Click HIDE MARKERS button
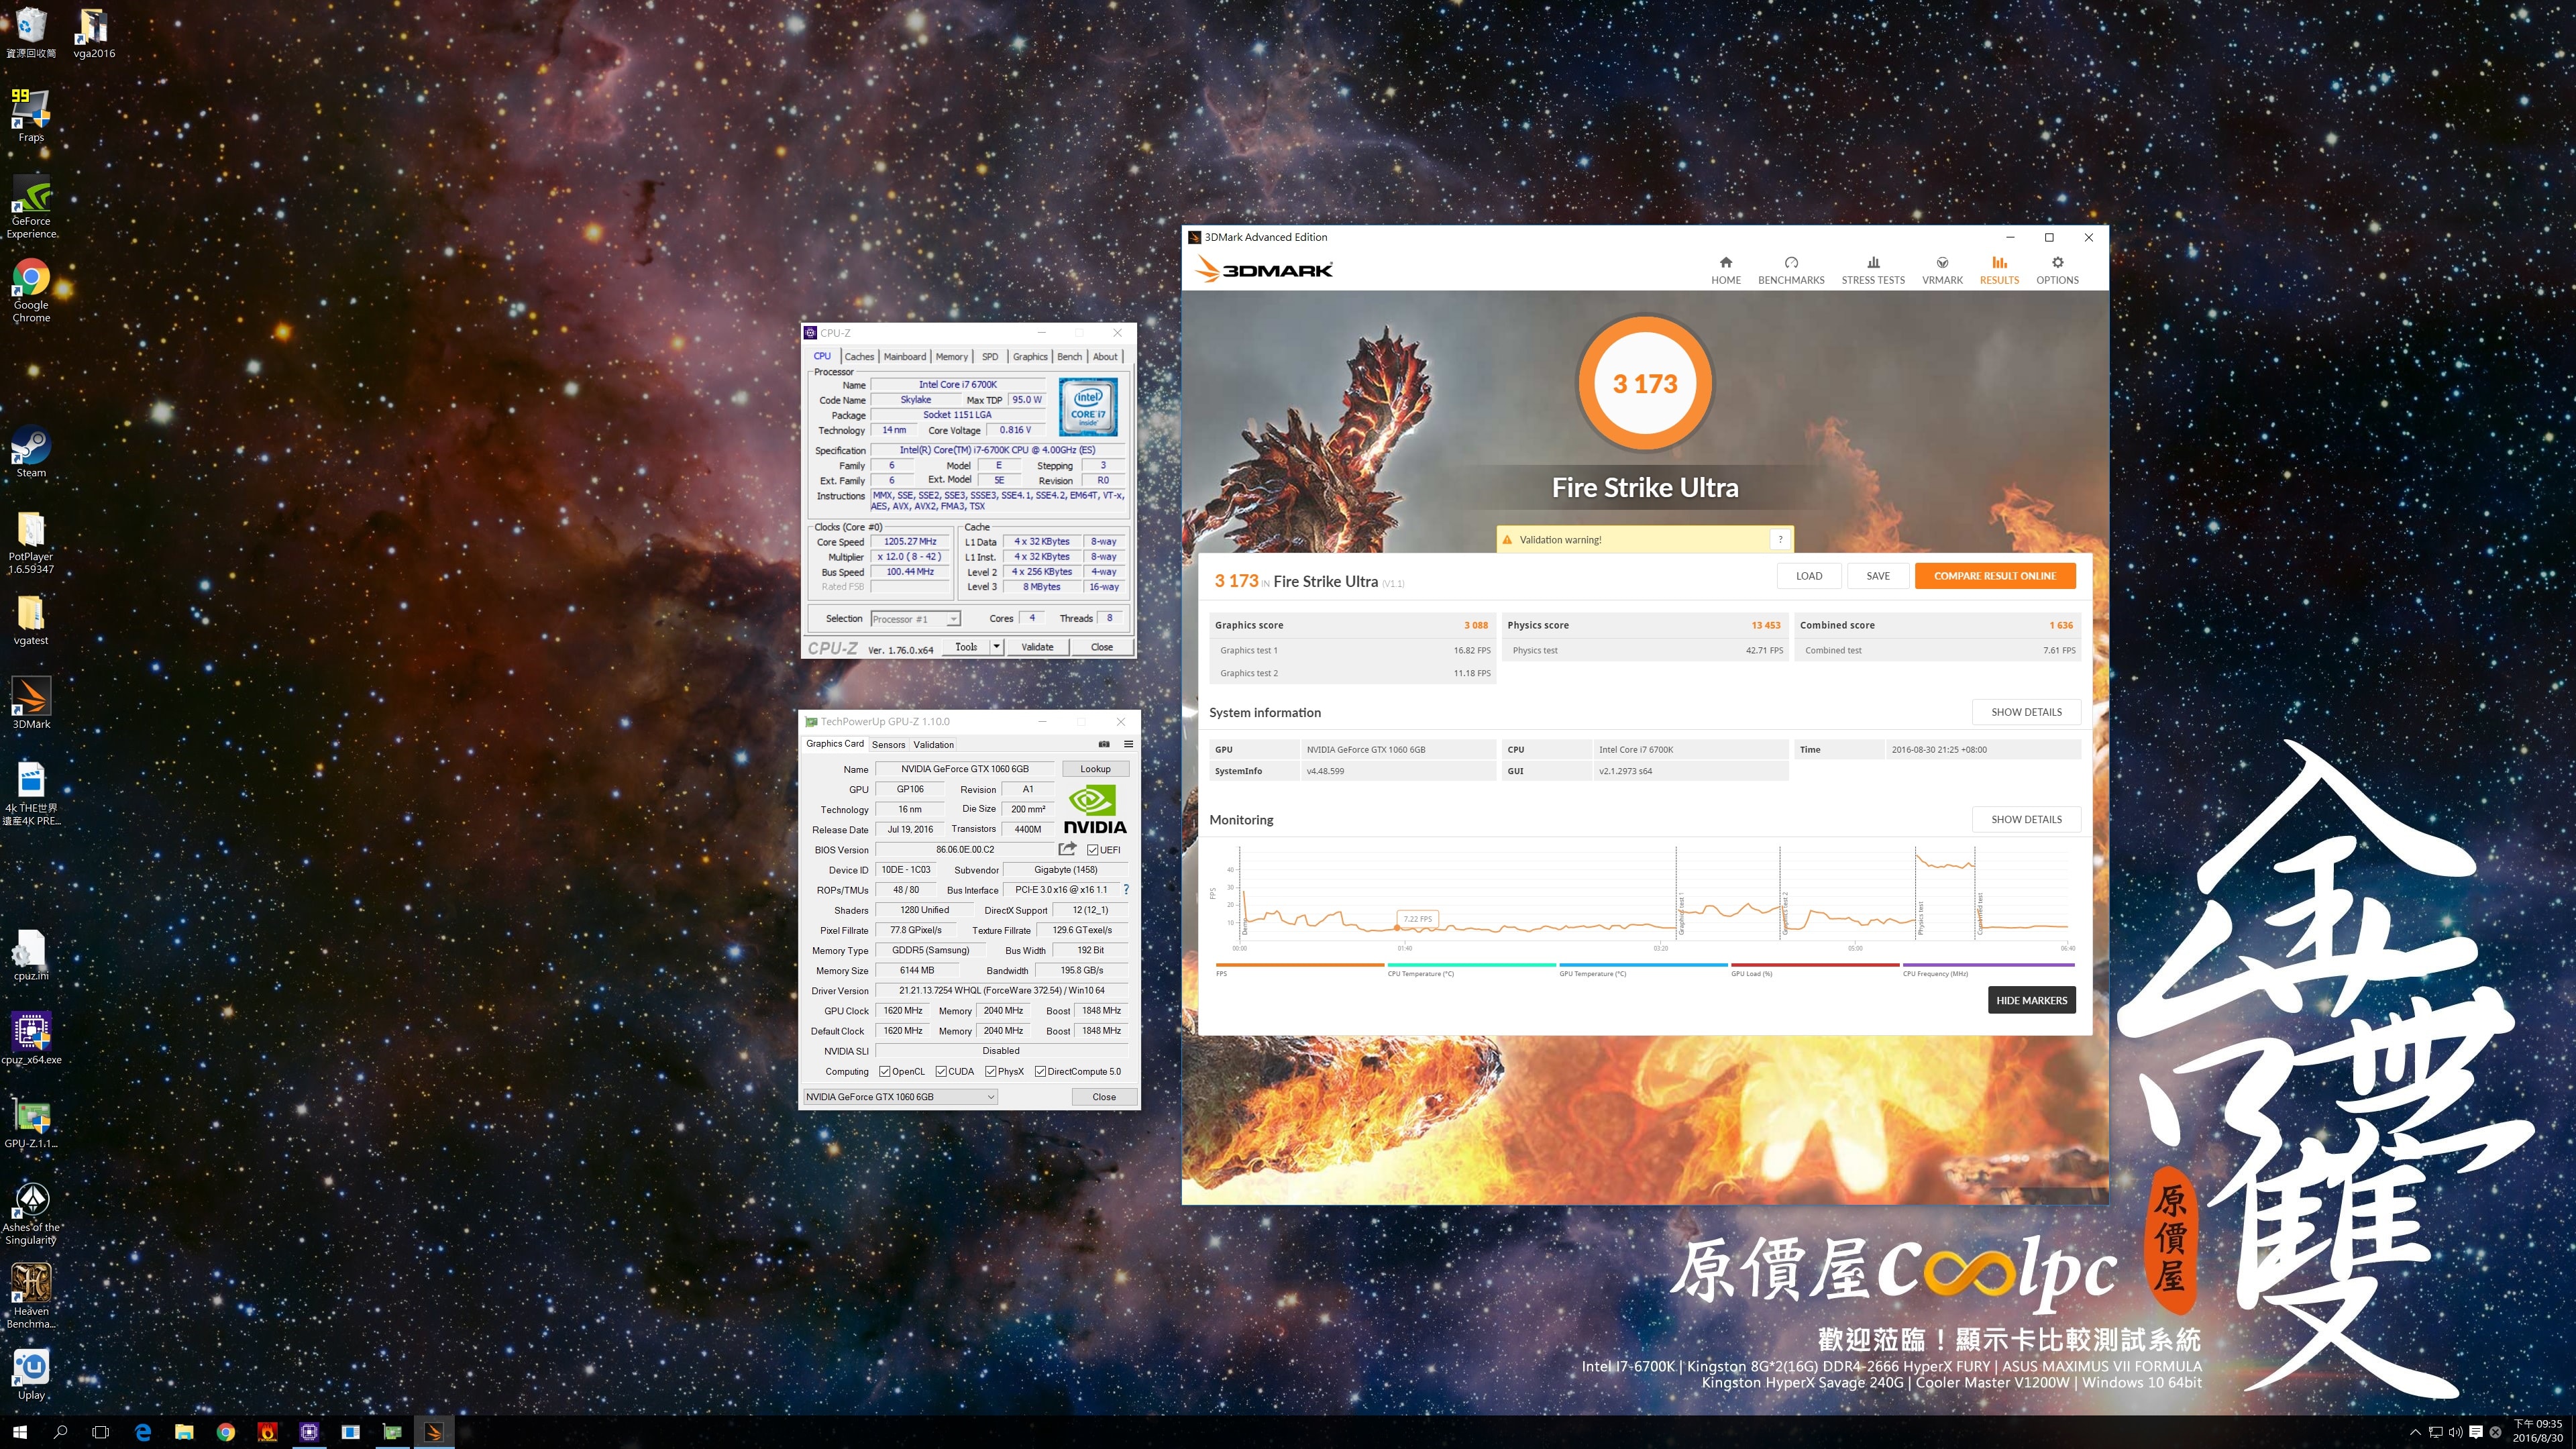Viewport: 2576px width, 1449px height. [2031, 1000]
